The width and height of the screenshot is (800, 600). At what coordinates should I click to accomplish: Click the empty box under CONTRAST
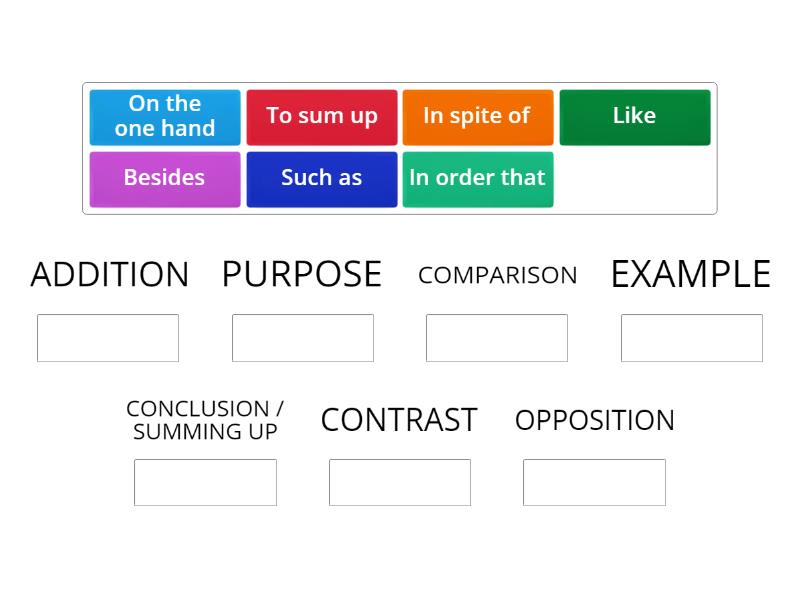point(399,482)
